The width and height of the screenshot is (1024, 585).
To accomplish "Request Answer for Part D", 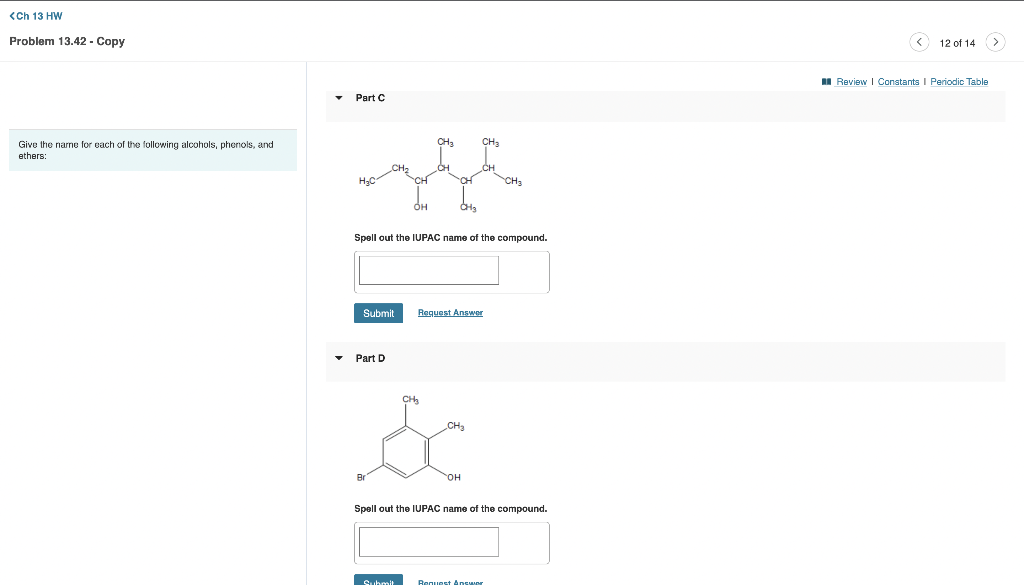I will pyautogui.click(x=450, y=581).
